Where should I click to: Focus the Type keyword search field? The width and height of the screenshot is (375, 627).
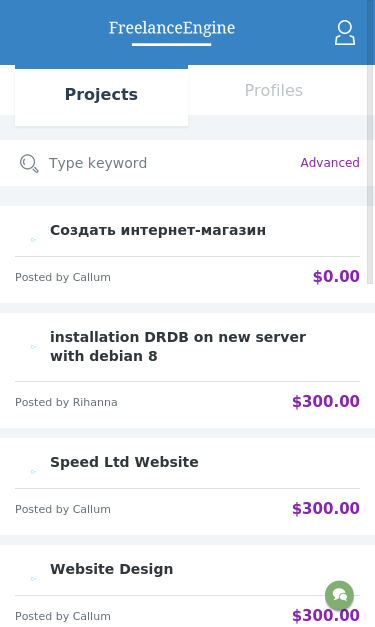(168, 163)
